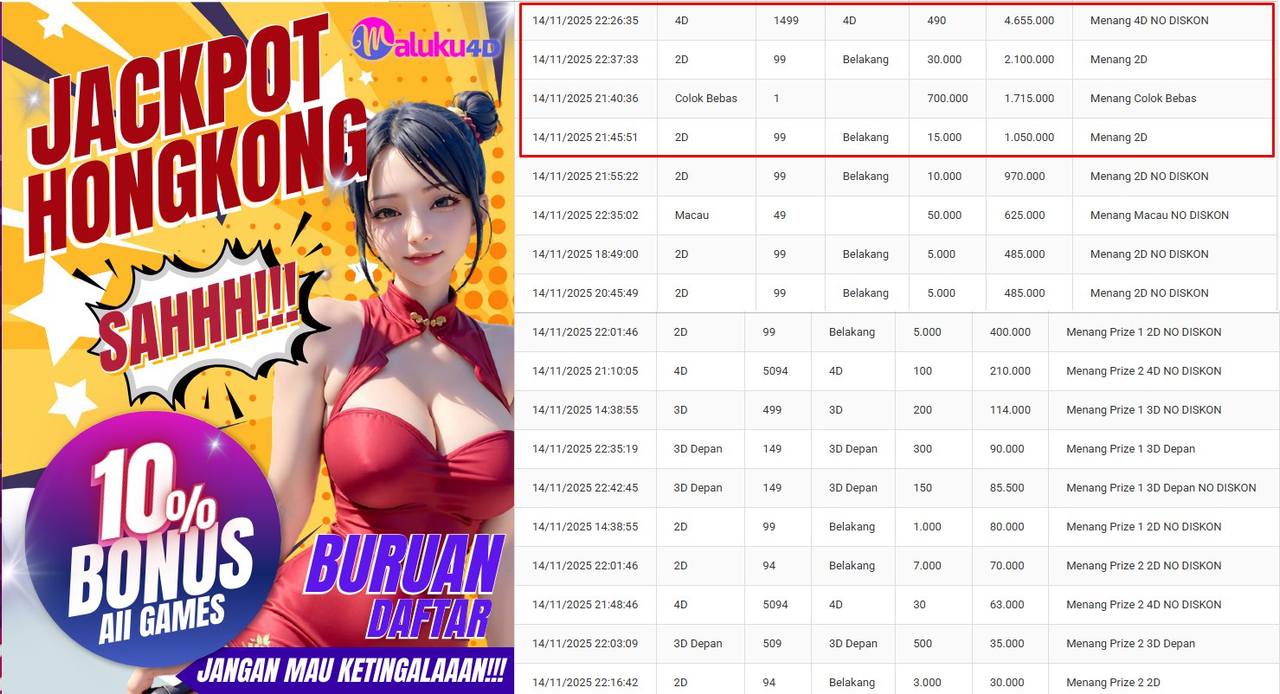Select timestamp 14/11/2025 21:40:36
The height and width of the screenshot is (694, 1280).
585,98
